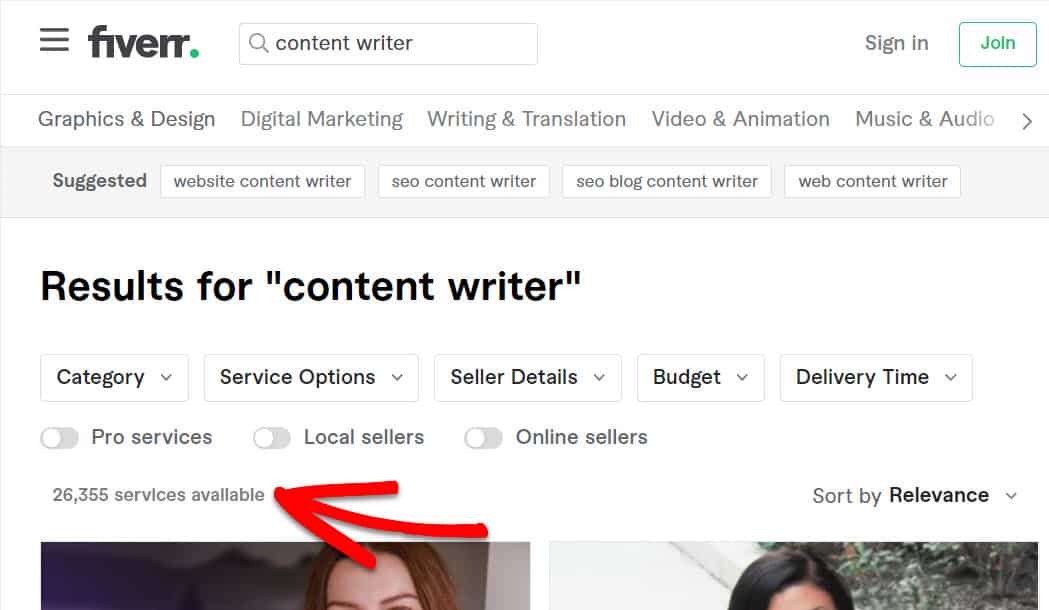The height and width of the screenshot is (610, 1049).
Task: Click the Join button
Action: tap(997, 44)
